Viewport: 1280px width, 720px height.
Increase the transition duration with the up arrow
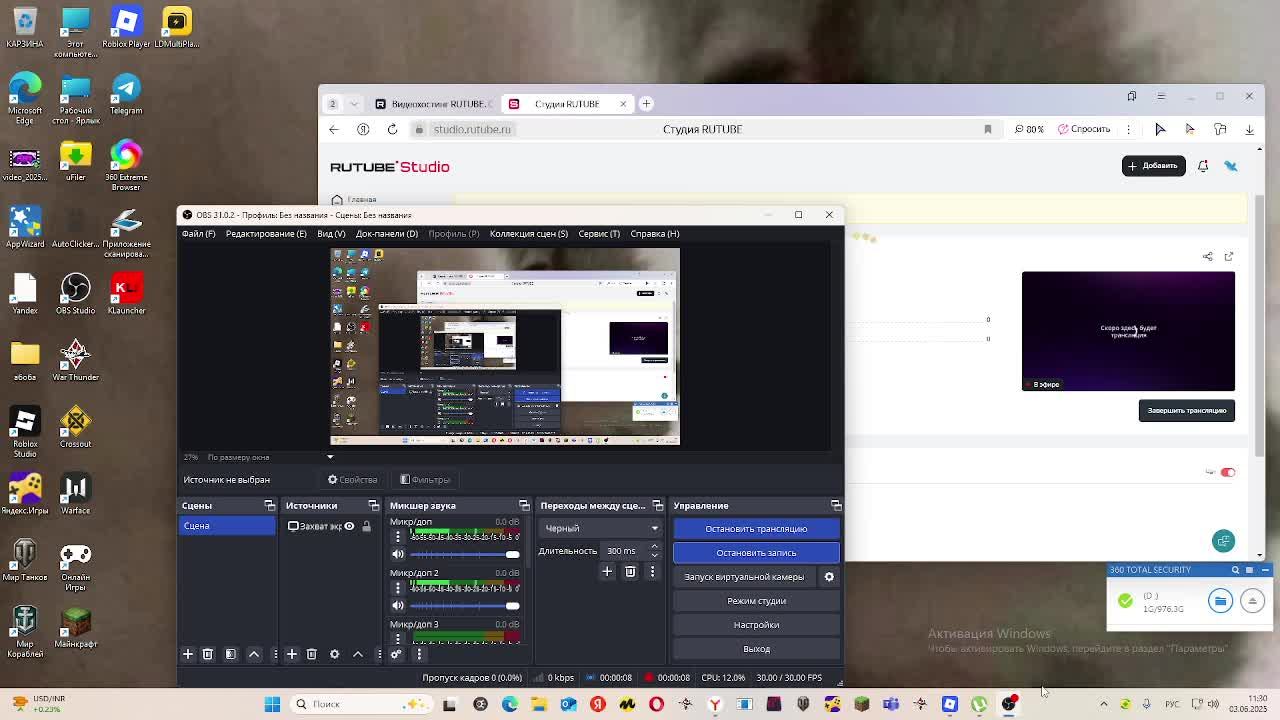(x=654, y=547)
